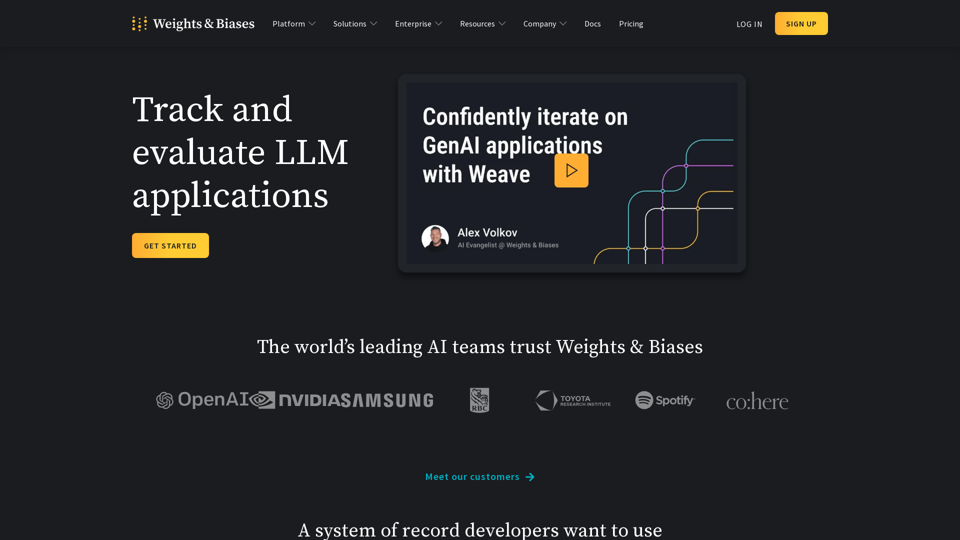This screenshot has width=960, height=540.
Task: Click the LOG IN link
Action: pyautogui.click(x=749, y=24)
